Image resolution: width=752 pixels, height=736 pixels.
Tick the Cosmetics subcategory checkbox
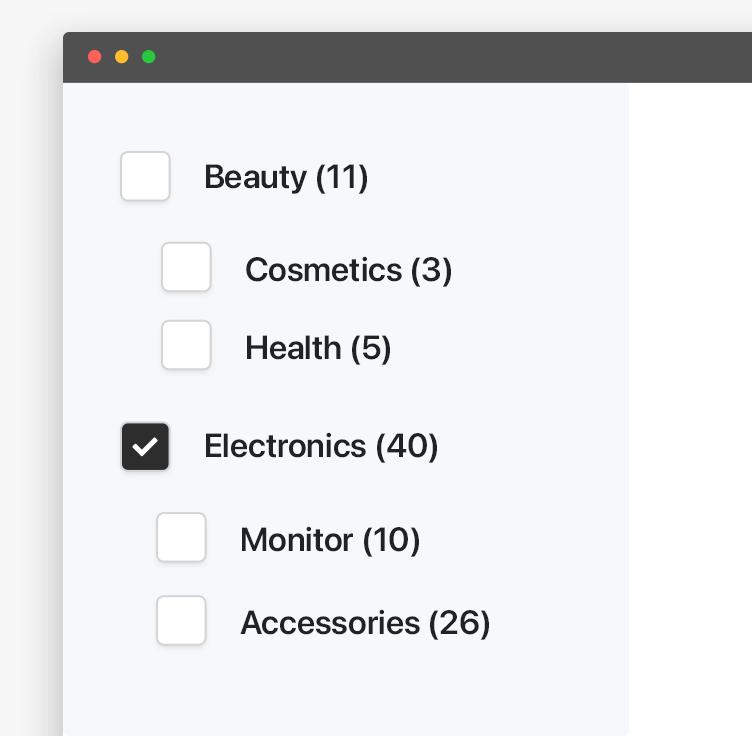pos(186,267)
